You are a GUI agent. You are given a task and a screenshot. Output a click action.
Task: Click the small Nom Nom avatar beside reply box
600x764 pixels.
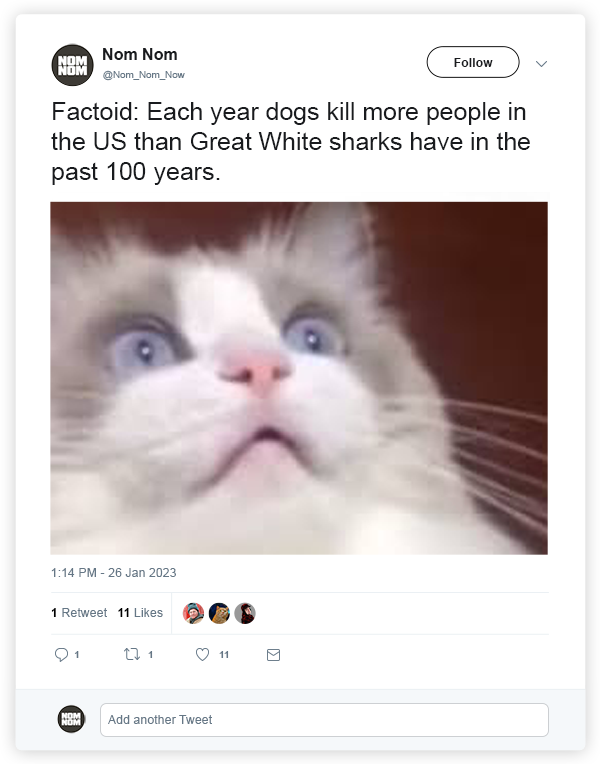coord(71,719)
